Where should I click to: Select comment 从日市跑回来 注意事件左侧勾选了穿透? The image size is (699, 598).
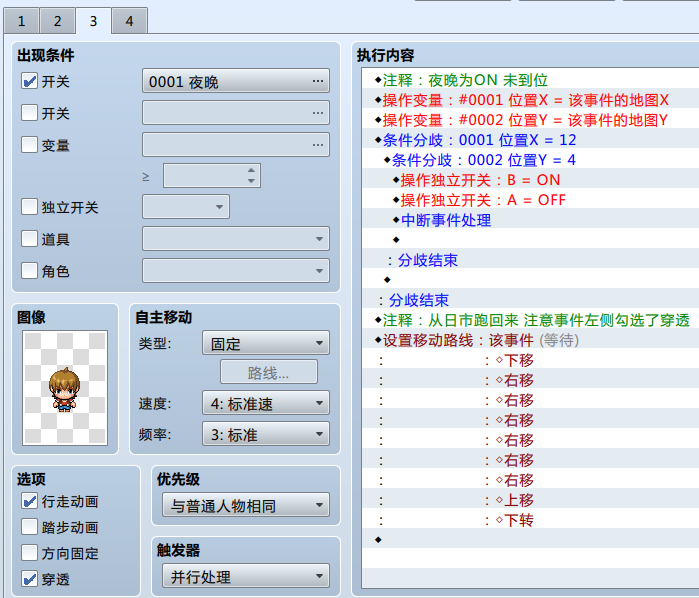point(530,320)
